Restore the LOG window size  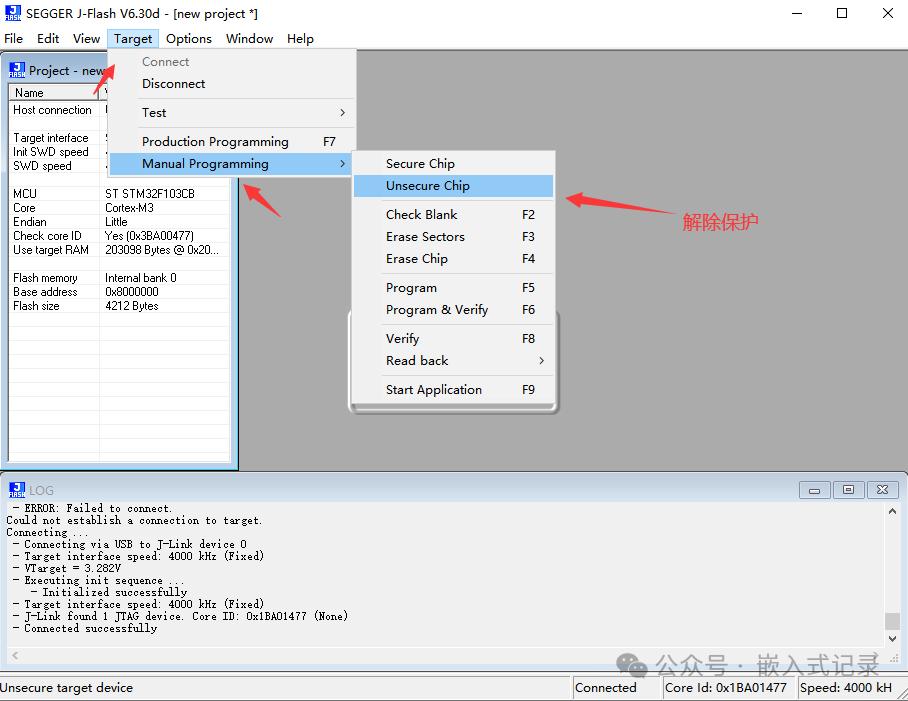[848, 490]
